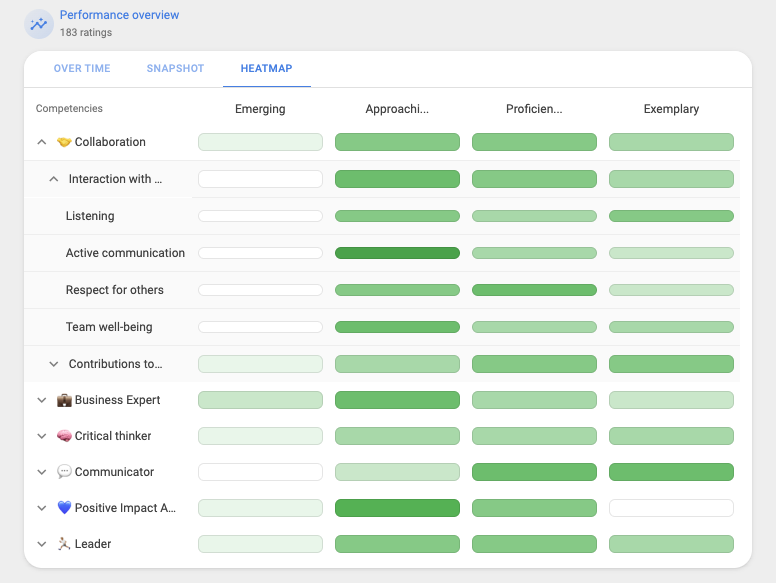The width and height of the screenshot is (776, 583).
Task: Click the Exemplary column header
Action: [671, 109]
